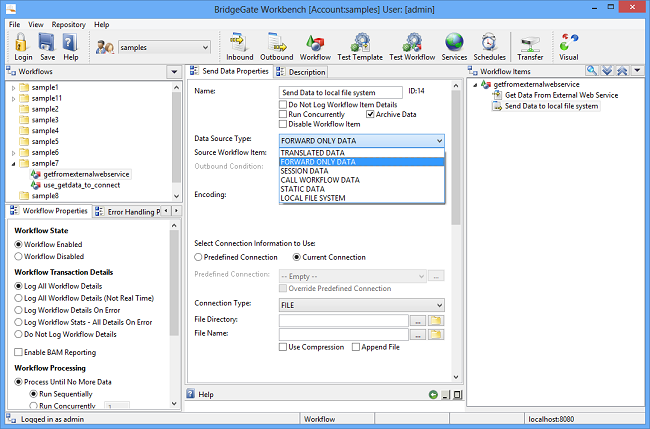Select the Workflow Disabled radio button
Viewport: 650px width, 429px height.
click(x=20, y=255)
